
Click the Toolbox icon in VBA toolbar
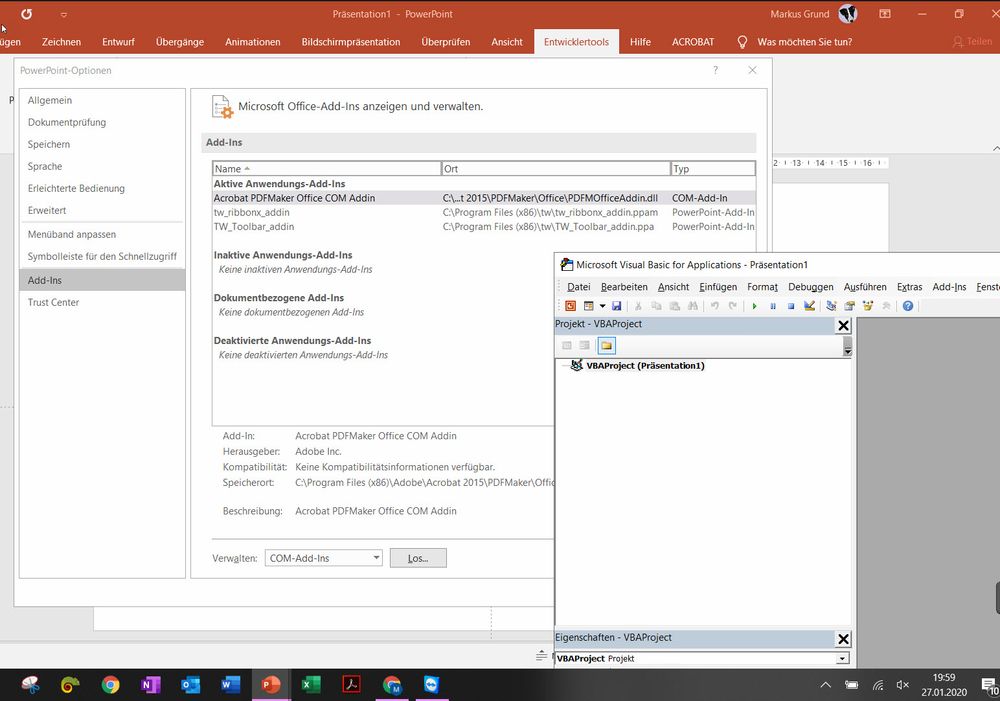886,306
